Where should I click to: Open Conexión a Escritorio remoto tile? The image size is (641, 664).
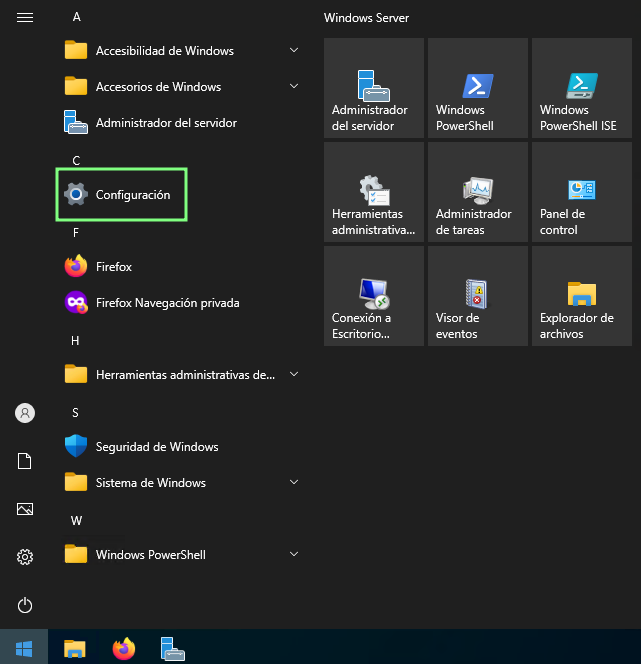[374, 296]
